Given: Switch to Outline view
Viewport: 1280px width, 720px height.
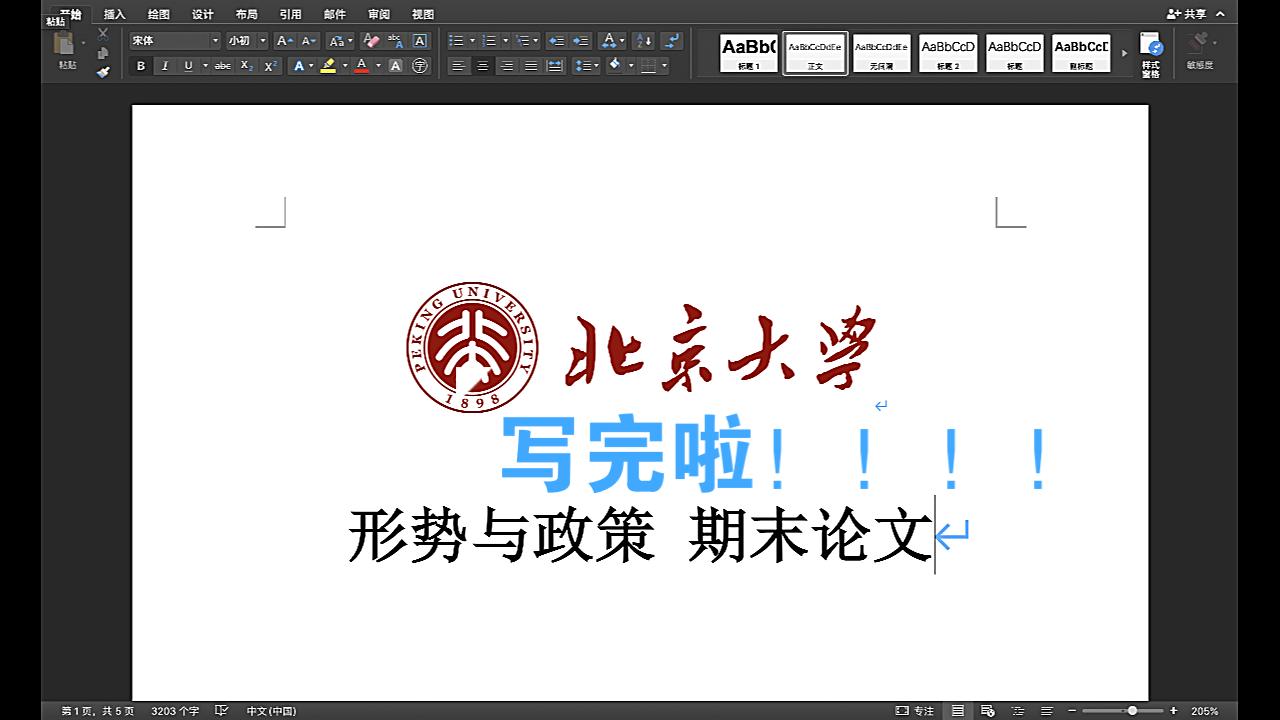Looking at the screenshot, I should [x=1018, y=711].
